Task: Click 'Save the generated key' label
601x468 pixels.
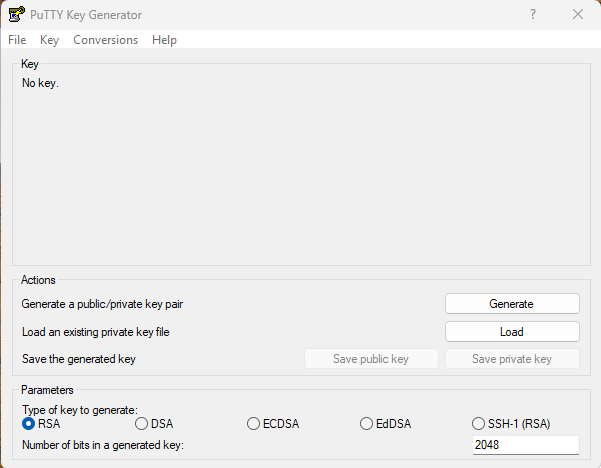Action: pyautogui.click(x=79, y=359)
